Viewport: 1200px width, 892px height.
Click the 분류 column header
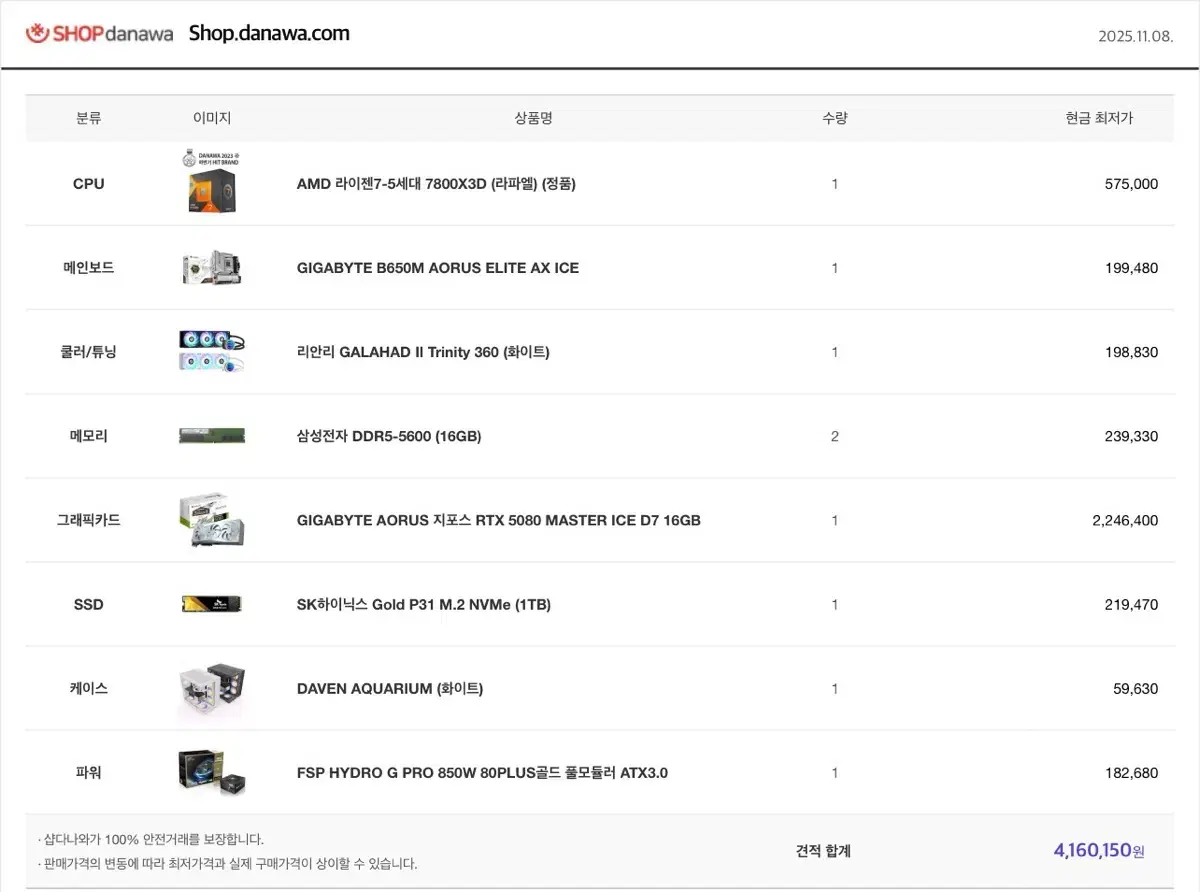88,118
